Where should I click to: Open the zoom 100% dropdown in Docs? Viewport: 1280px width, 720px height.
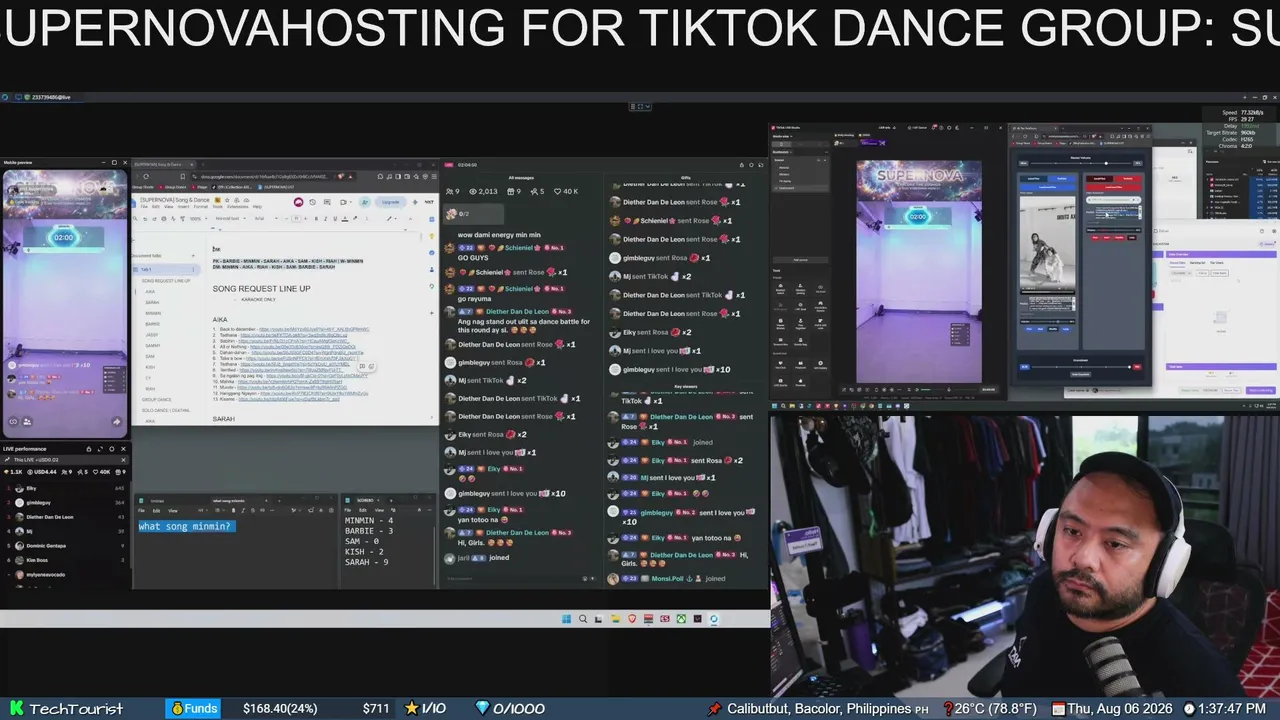[x=201, y=218]
